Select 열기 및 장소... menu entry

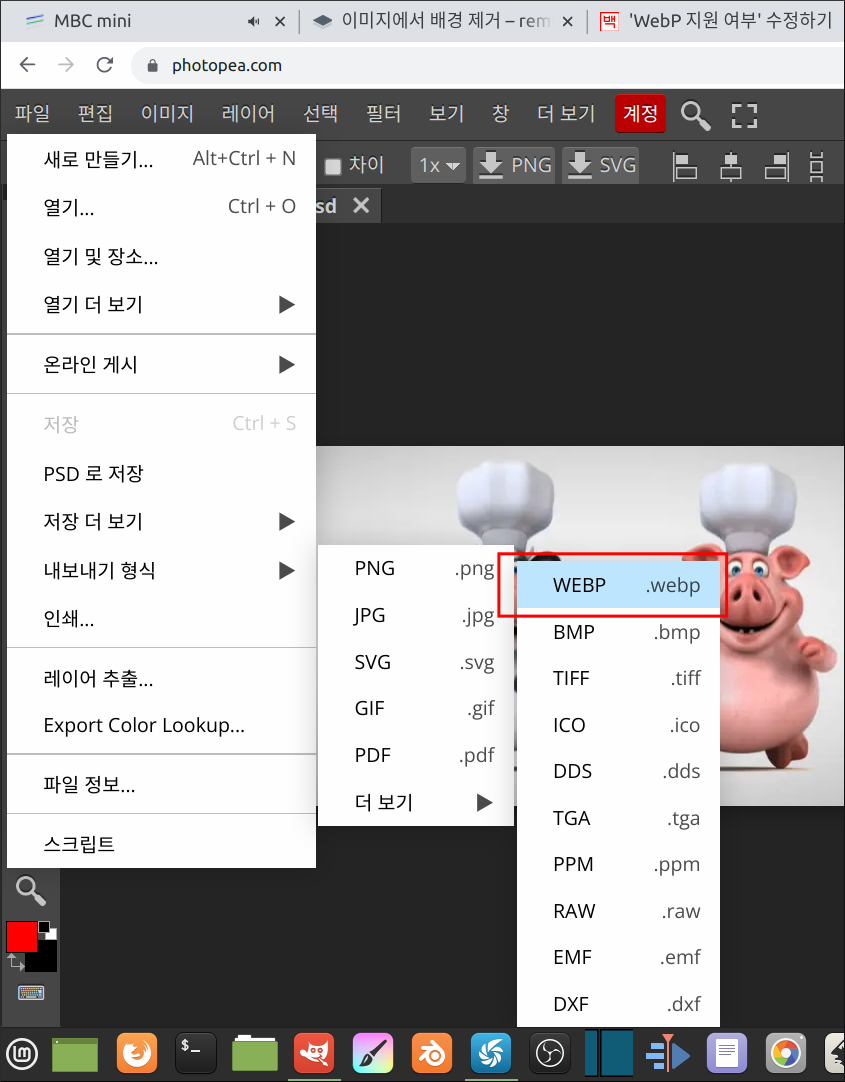pyautogui.click(x=161, y=257)
